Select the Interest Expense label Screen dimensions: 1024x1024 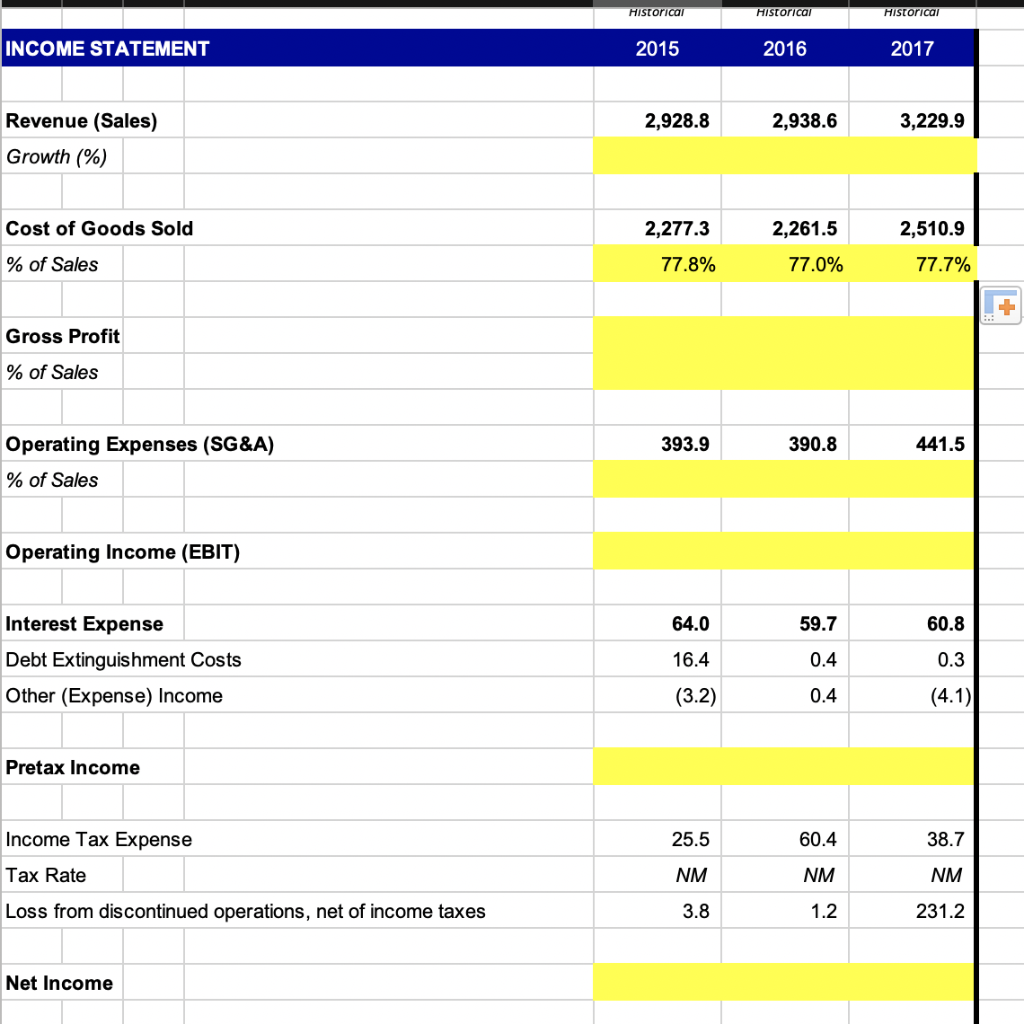pyautogui.click(x=84, y=624)
